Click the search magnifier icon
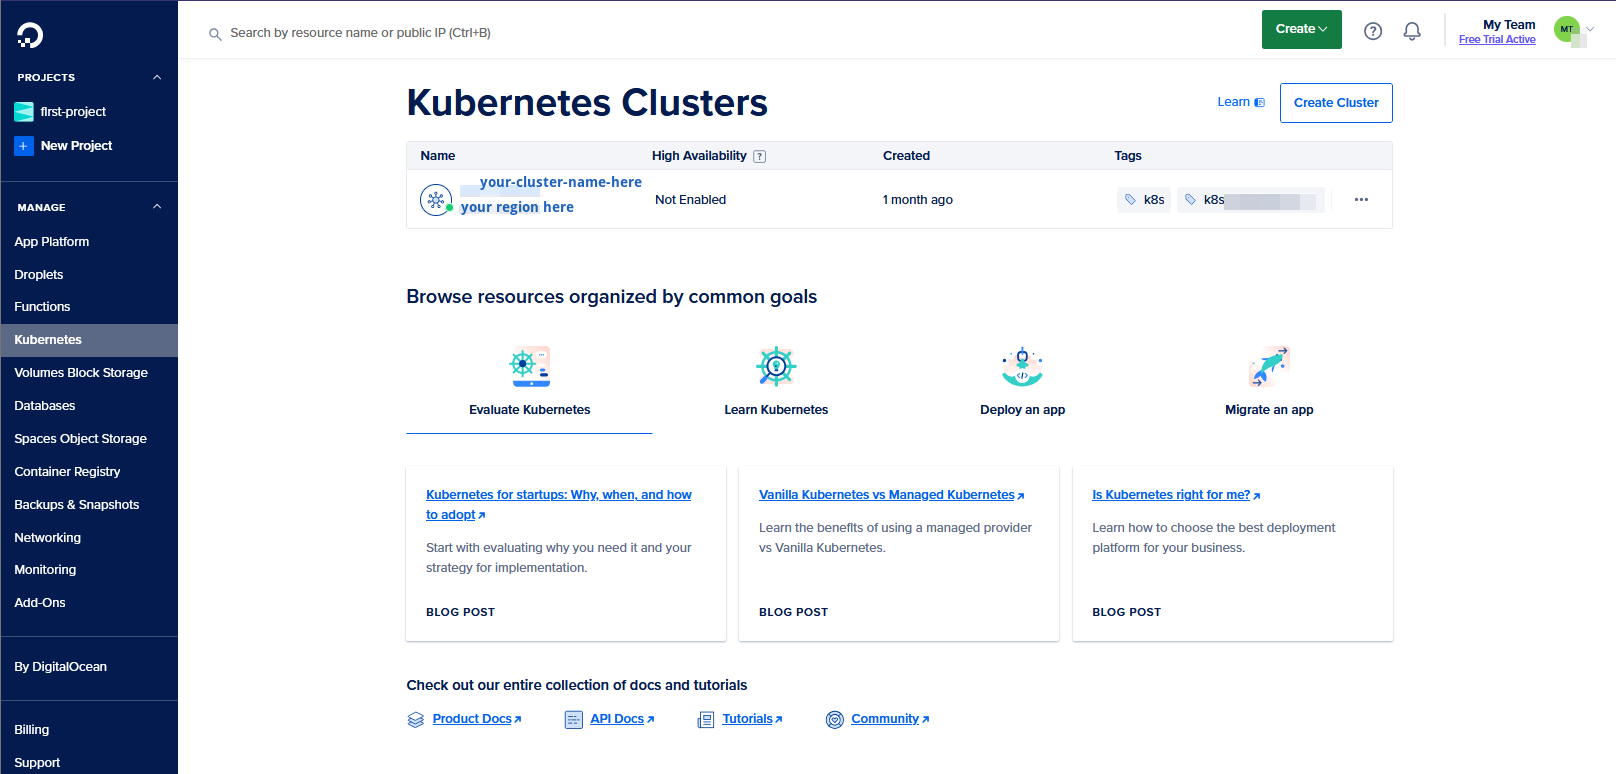The width and height of the screenshot is (1616, 774). pyautogui.click(x=215, y=34)
